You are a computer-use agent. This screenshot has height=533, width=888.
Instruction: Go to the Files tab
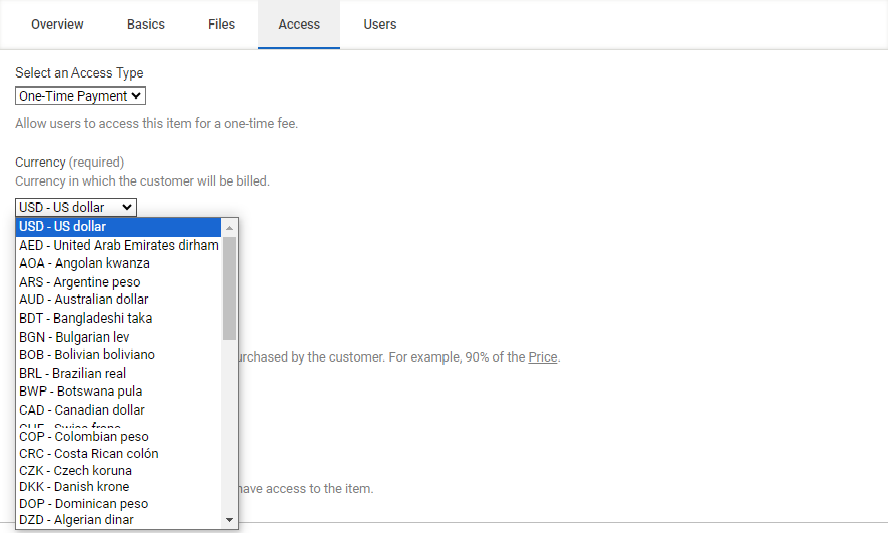point(221,24)
